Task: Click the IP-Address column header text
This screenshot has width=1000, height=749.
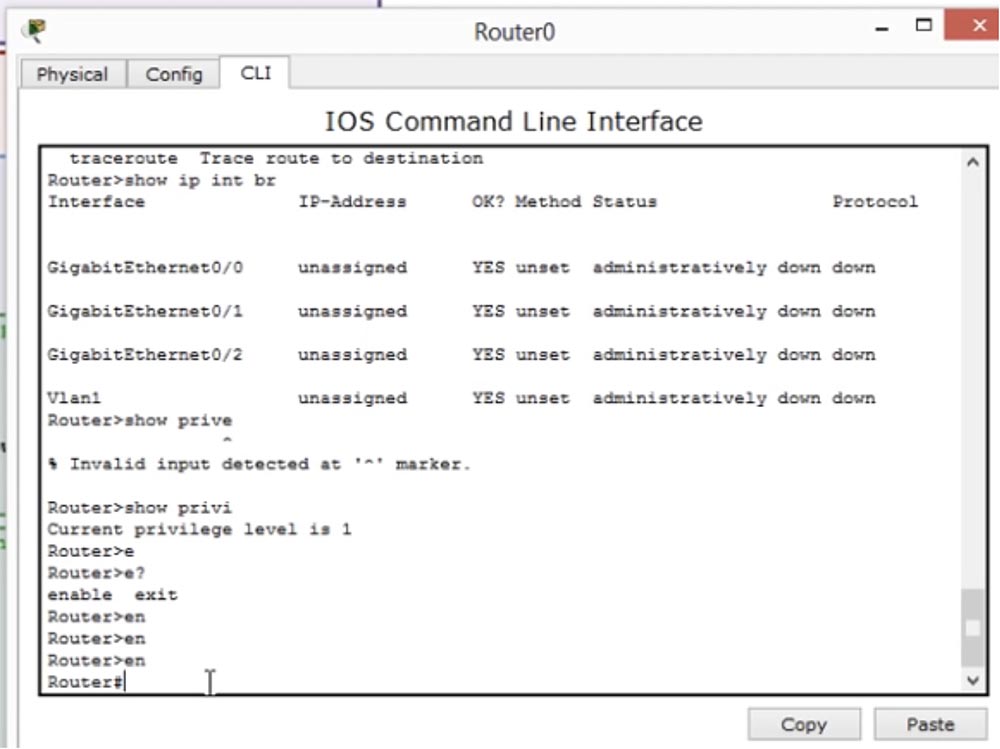Action: tap(352, 202)
